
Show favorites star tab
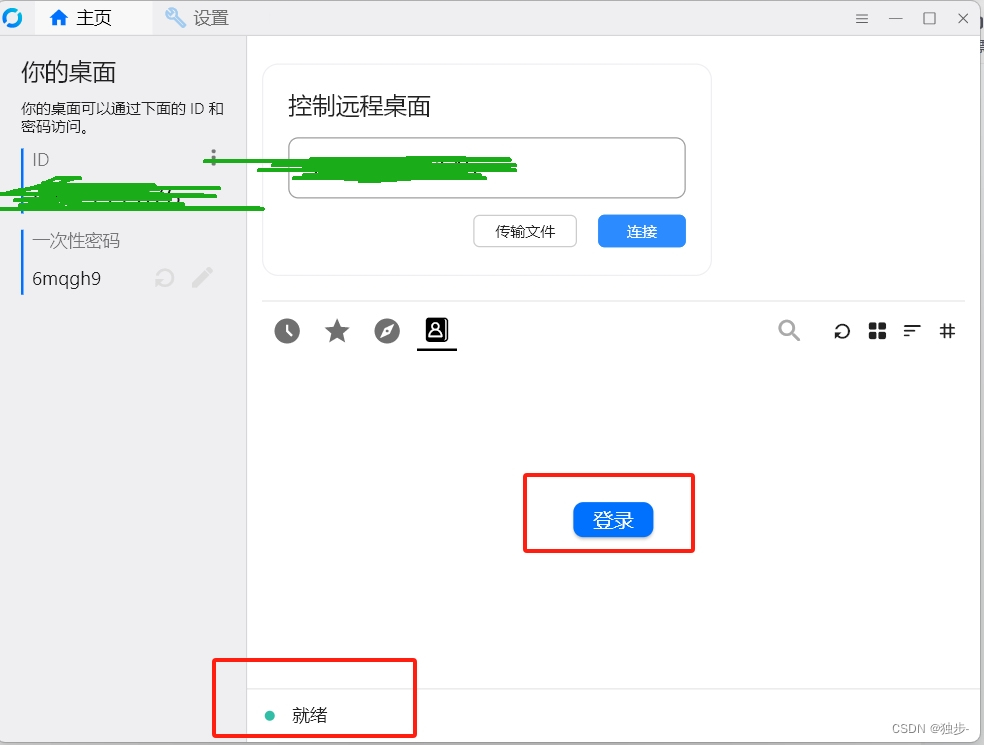coord(337,331)
